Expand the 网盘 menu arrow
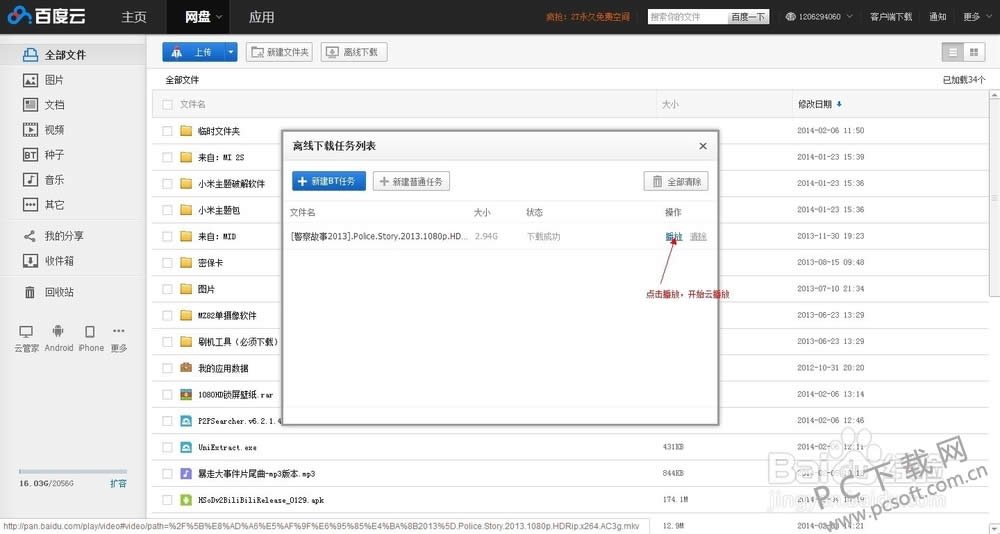This screenshot has width=1000, height=534. [x=219, y=17]
